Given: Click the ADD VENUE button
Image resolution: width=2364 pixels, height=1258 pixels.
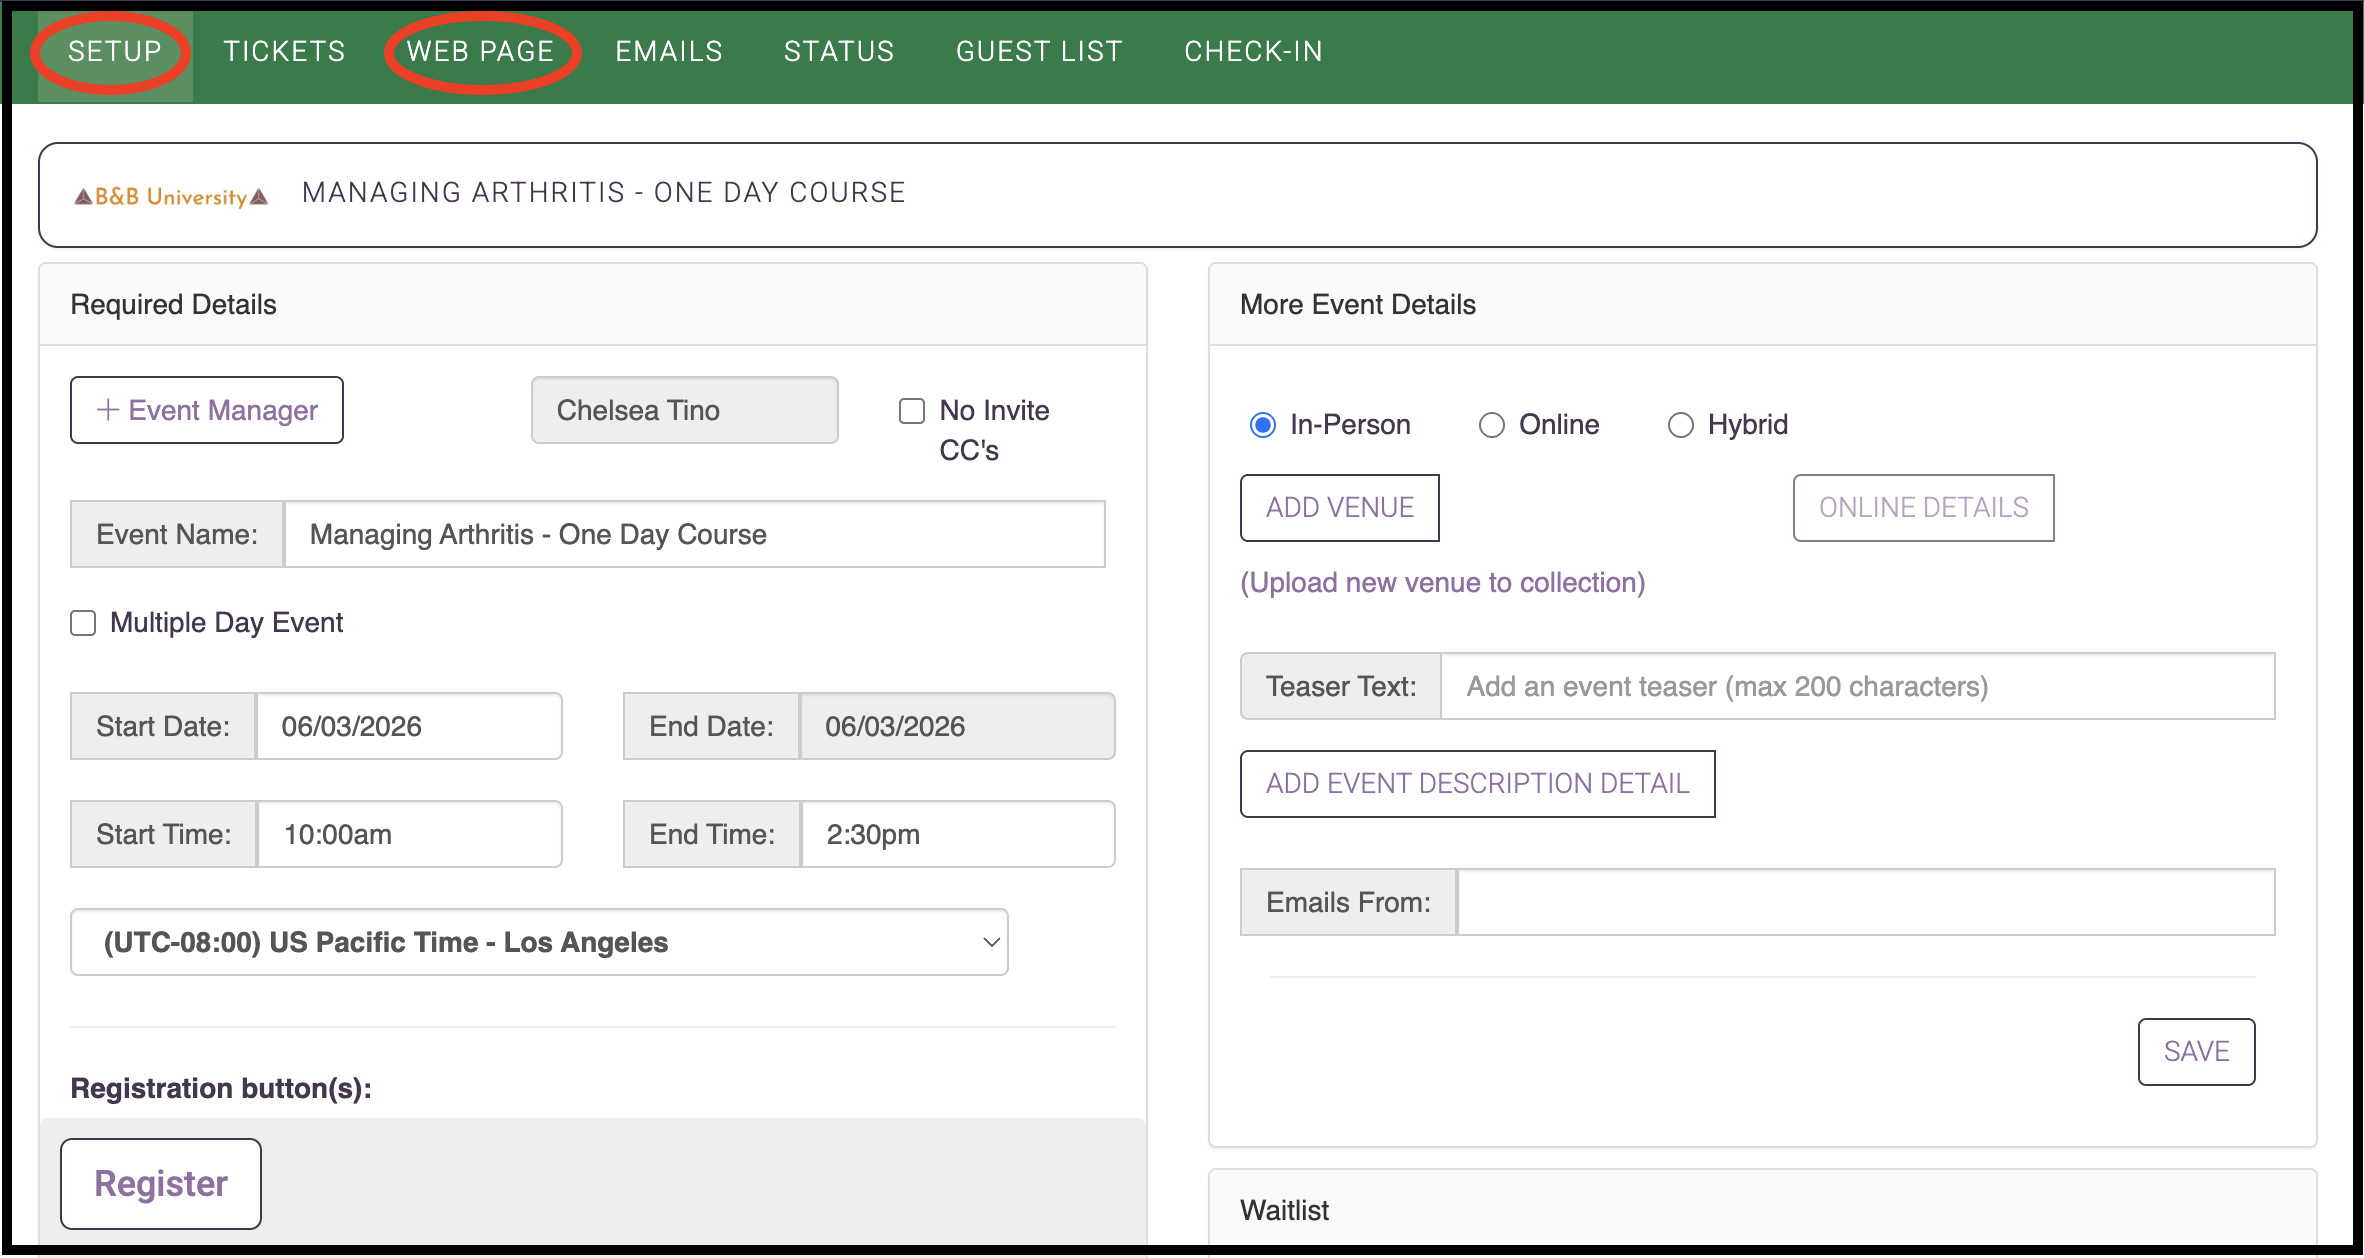Looking at the screenshot, I should (1340, 508).
